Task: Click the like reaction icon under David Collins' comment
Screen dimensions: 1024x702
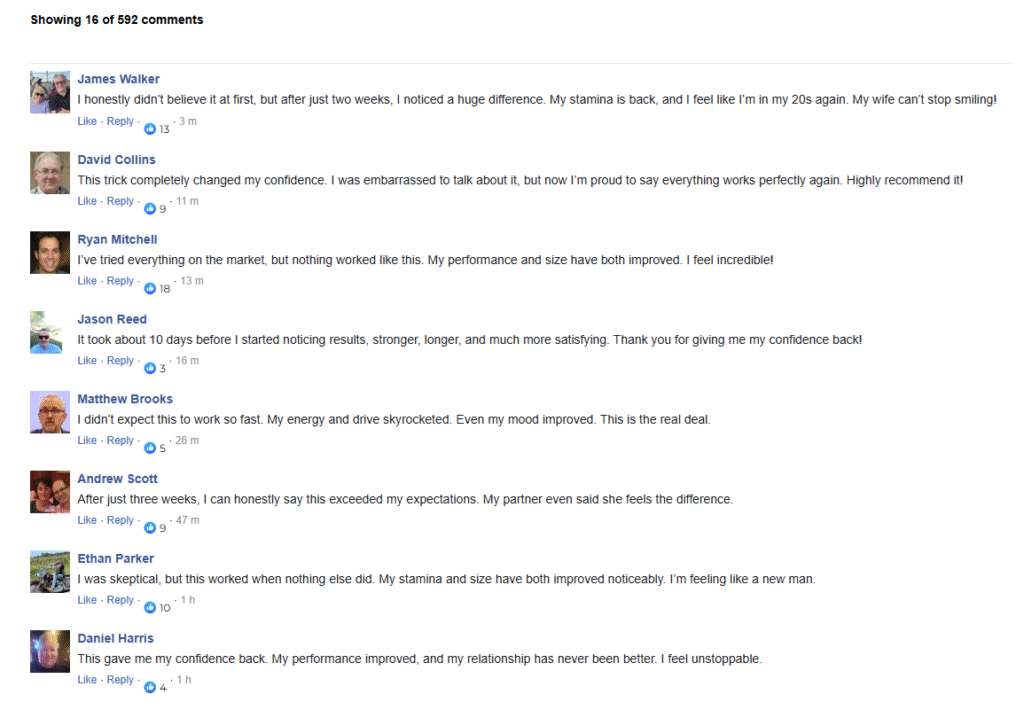Action: [151, 209]
